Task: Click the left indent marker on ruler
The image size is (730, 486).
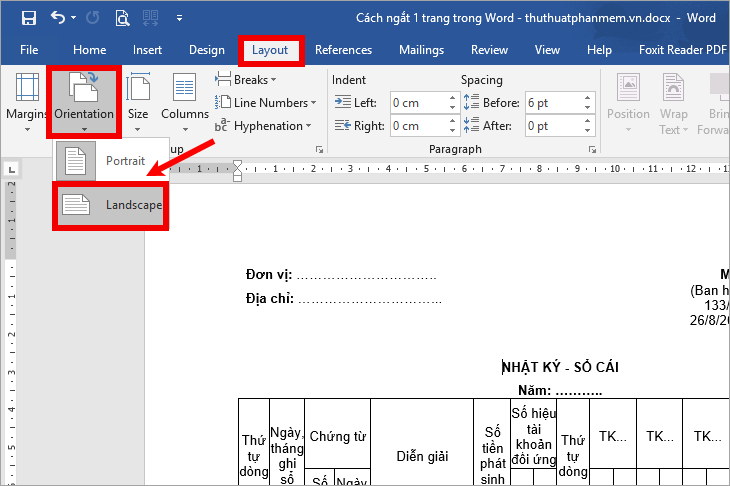Action: [x=237, y=177]
